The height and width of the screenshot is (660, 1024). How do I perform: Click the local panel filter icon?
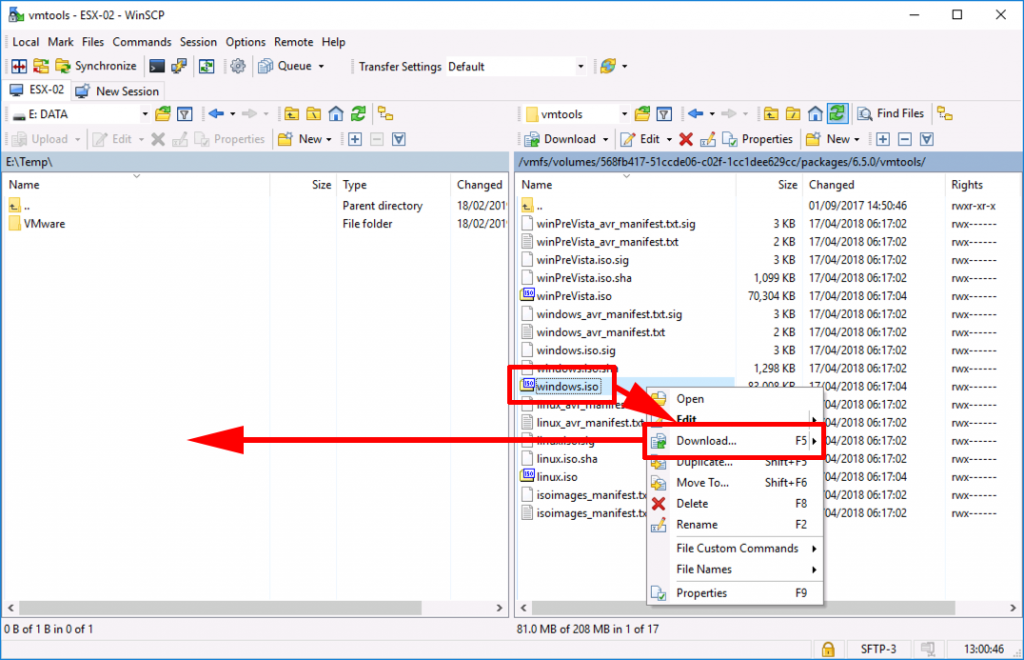point(185,114)
